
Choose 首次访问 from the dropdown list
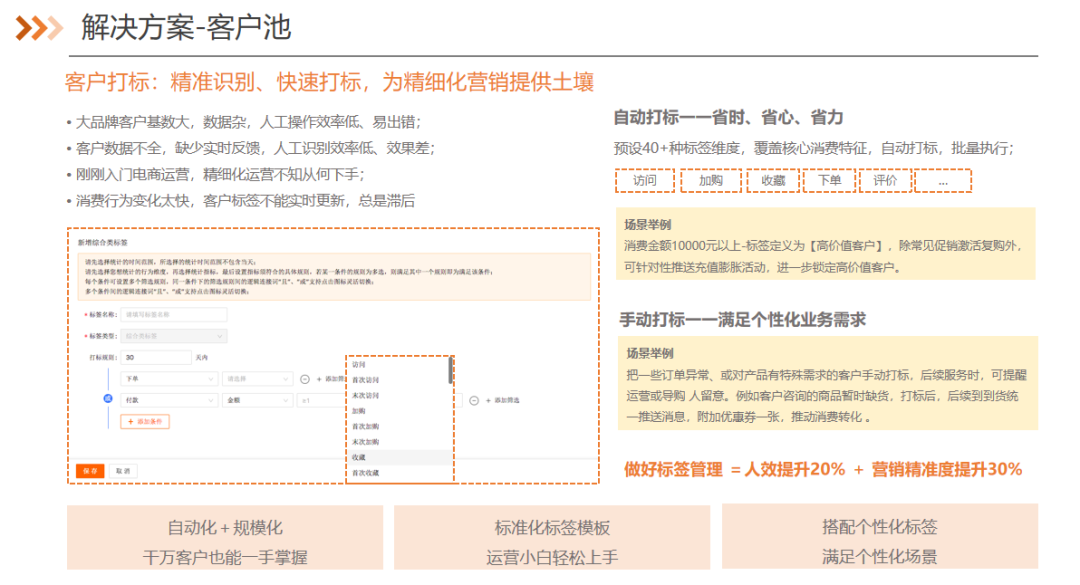366,380
